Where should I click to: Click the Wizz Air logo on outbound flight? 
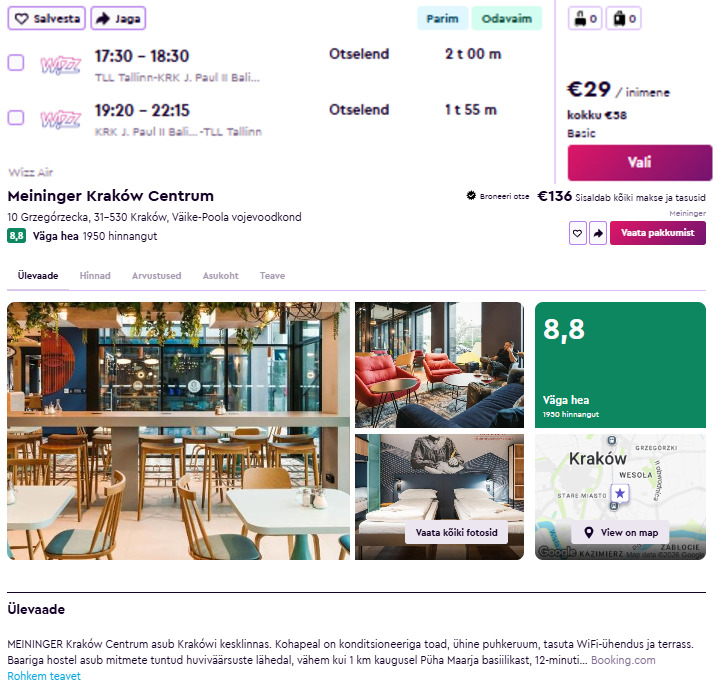(x=60, y=64)
